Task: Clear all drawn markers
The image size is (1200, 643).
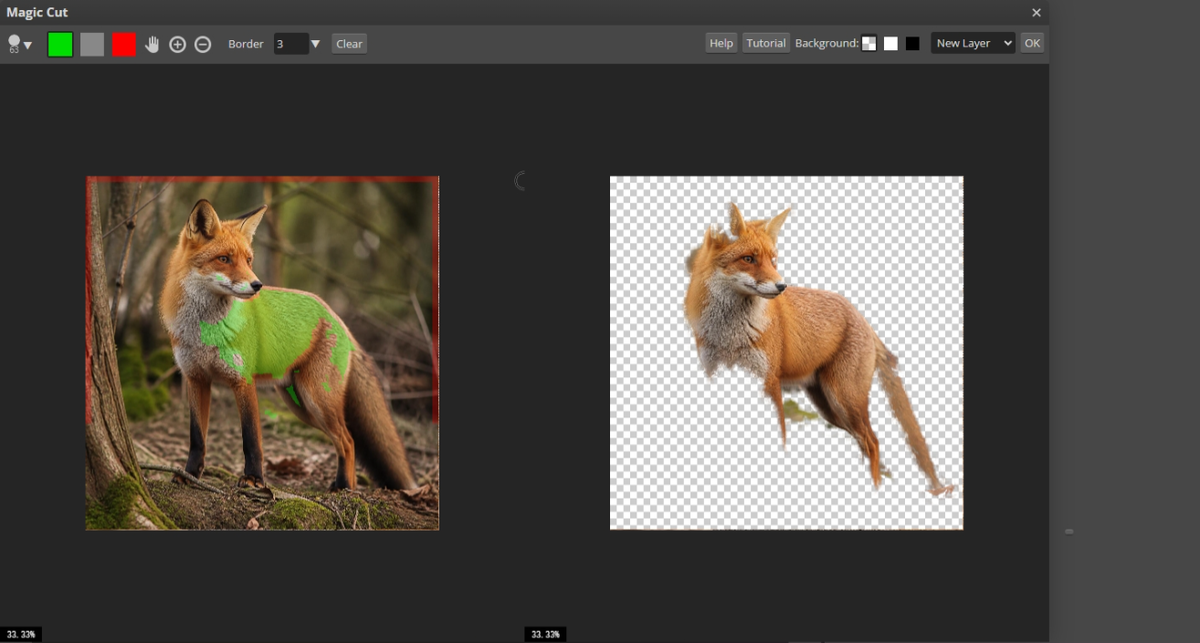Action: coord(349,44)
